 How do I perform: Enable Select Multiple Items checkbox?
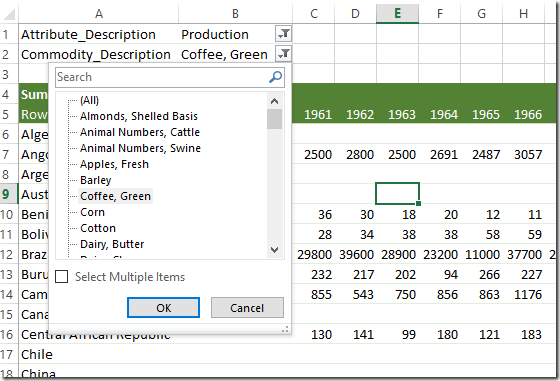62,277
